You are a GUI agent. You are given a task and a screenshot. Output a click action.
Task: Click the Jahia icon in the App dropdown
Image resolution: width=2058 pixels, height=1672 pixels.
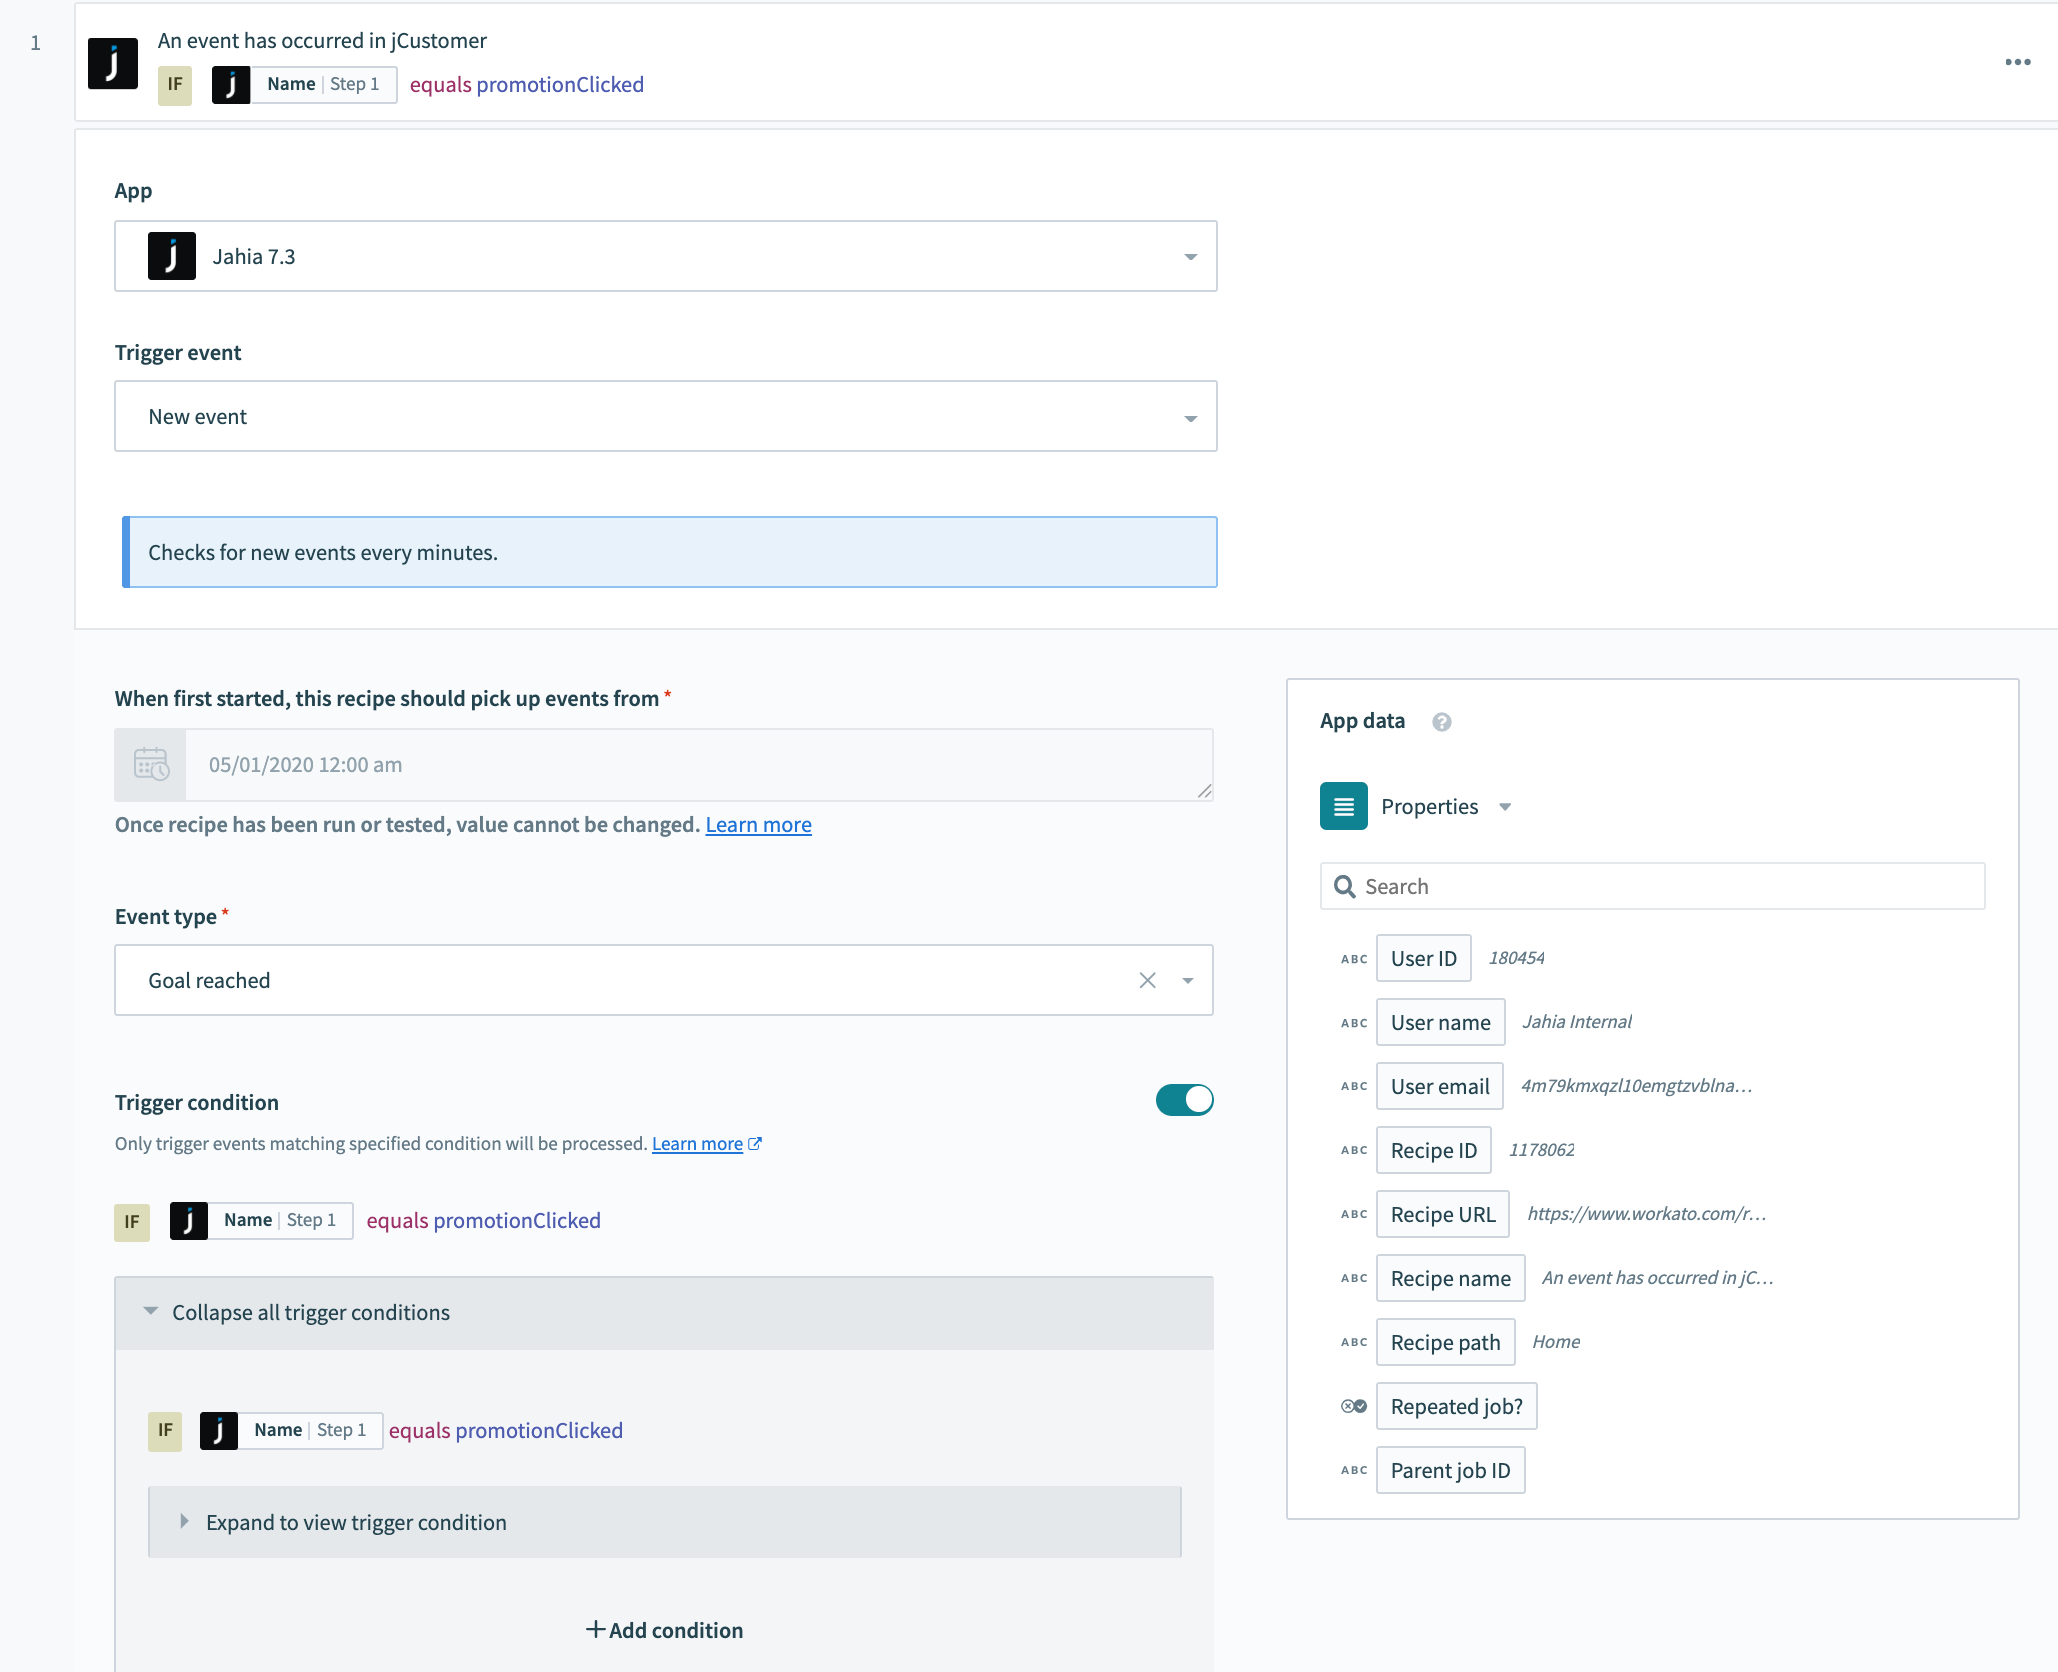[172, 256]
